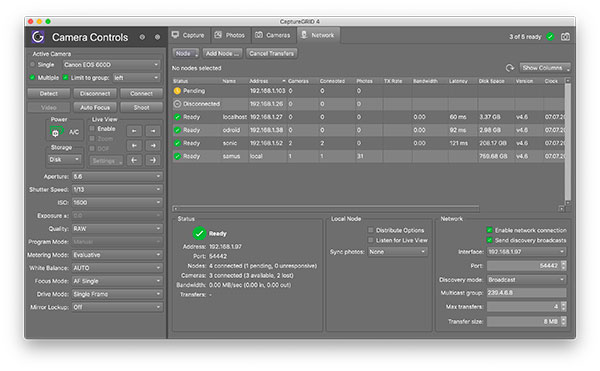Switch to the Photos tab
This screenshot has height=371, width=600.
tap(230, 35)
